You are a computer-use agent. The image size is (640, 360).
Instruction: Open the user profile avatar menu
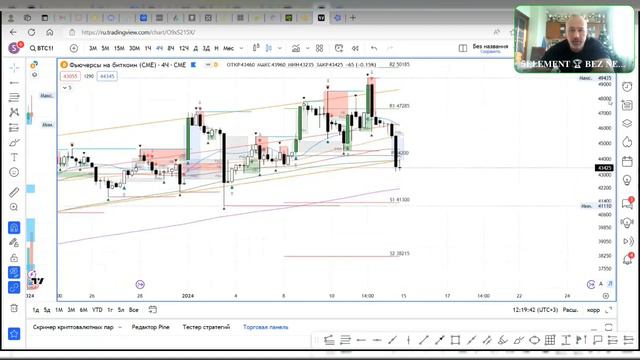[x=14, y=48]
